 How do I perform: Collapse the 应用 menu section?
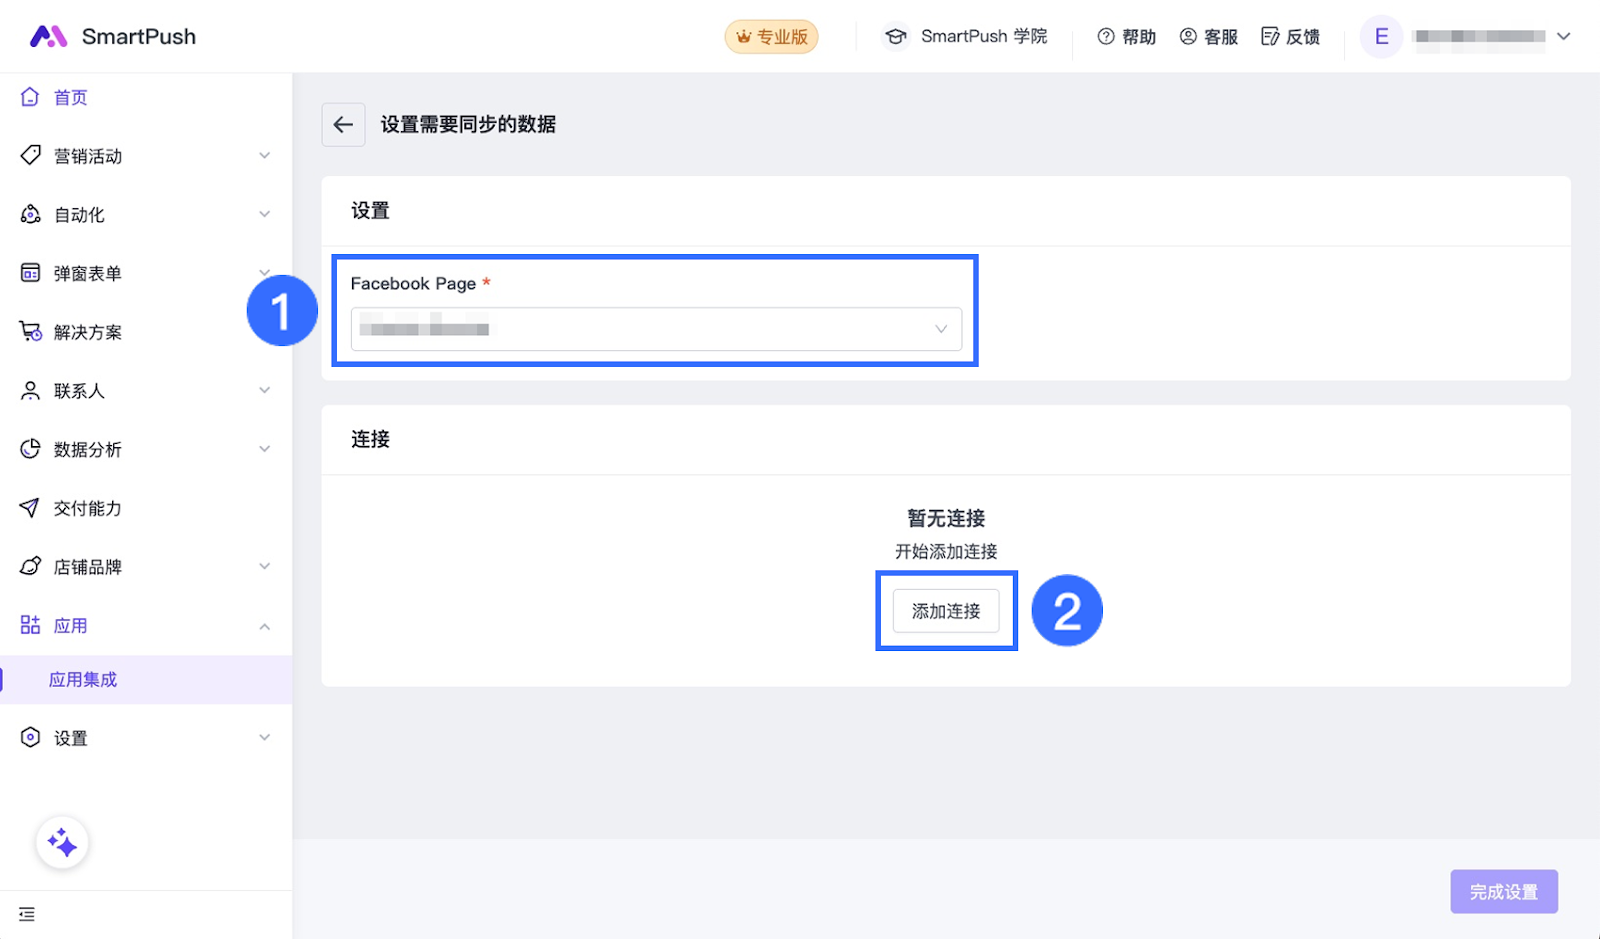click(264, 626)
